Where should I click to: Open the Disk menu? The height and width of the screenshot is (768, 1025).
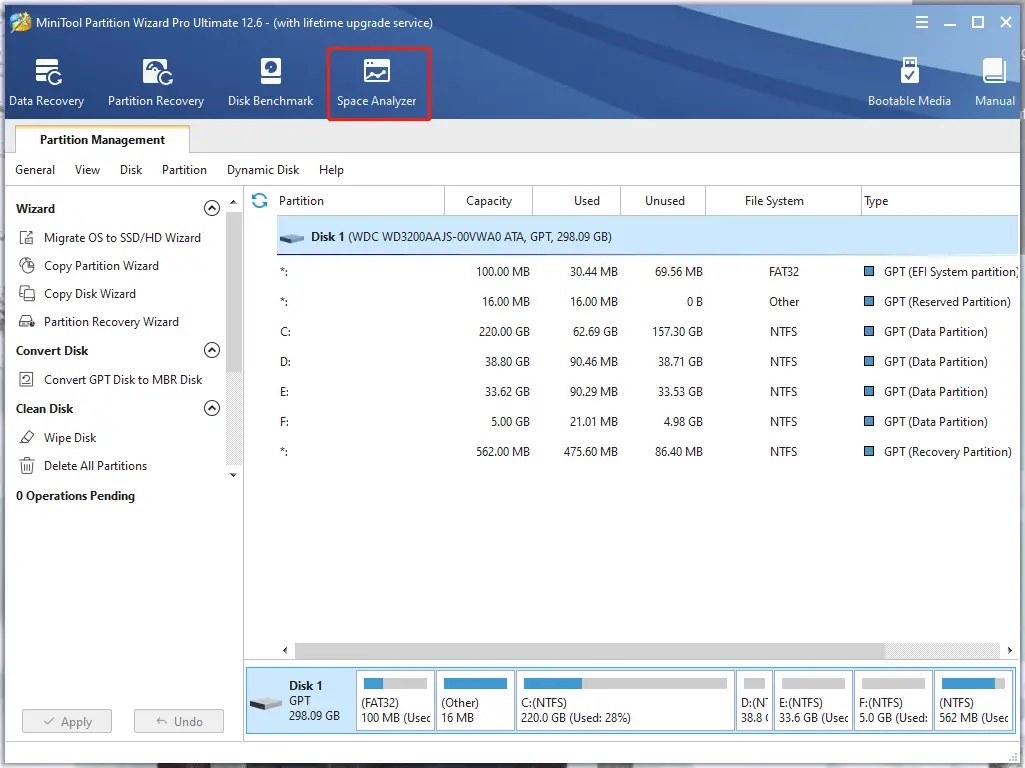[131, 170]
